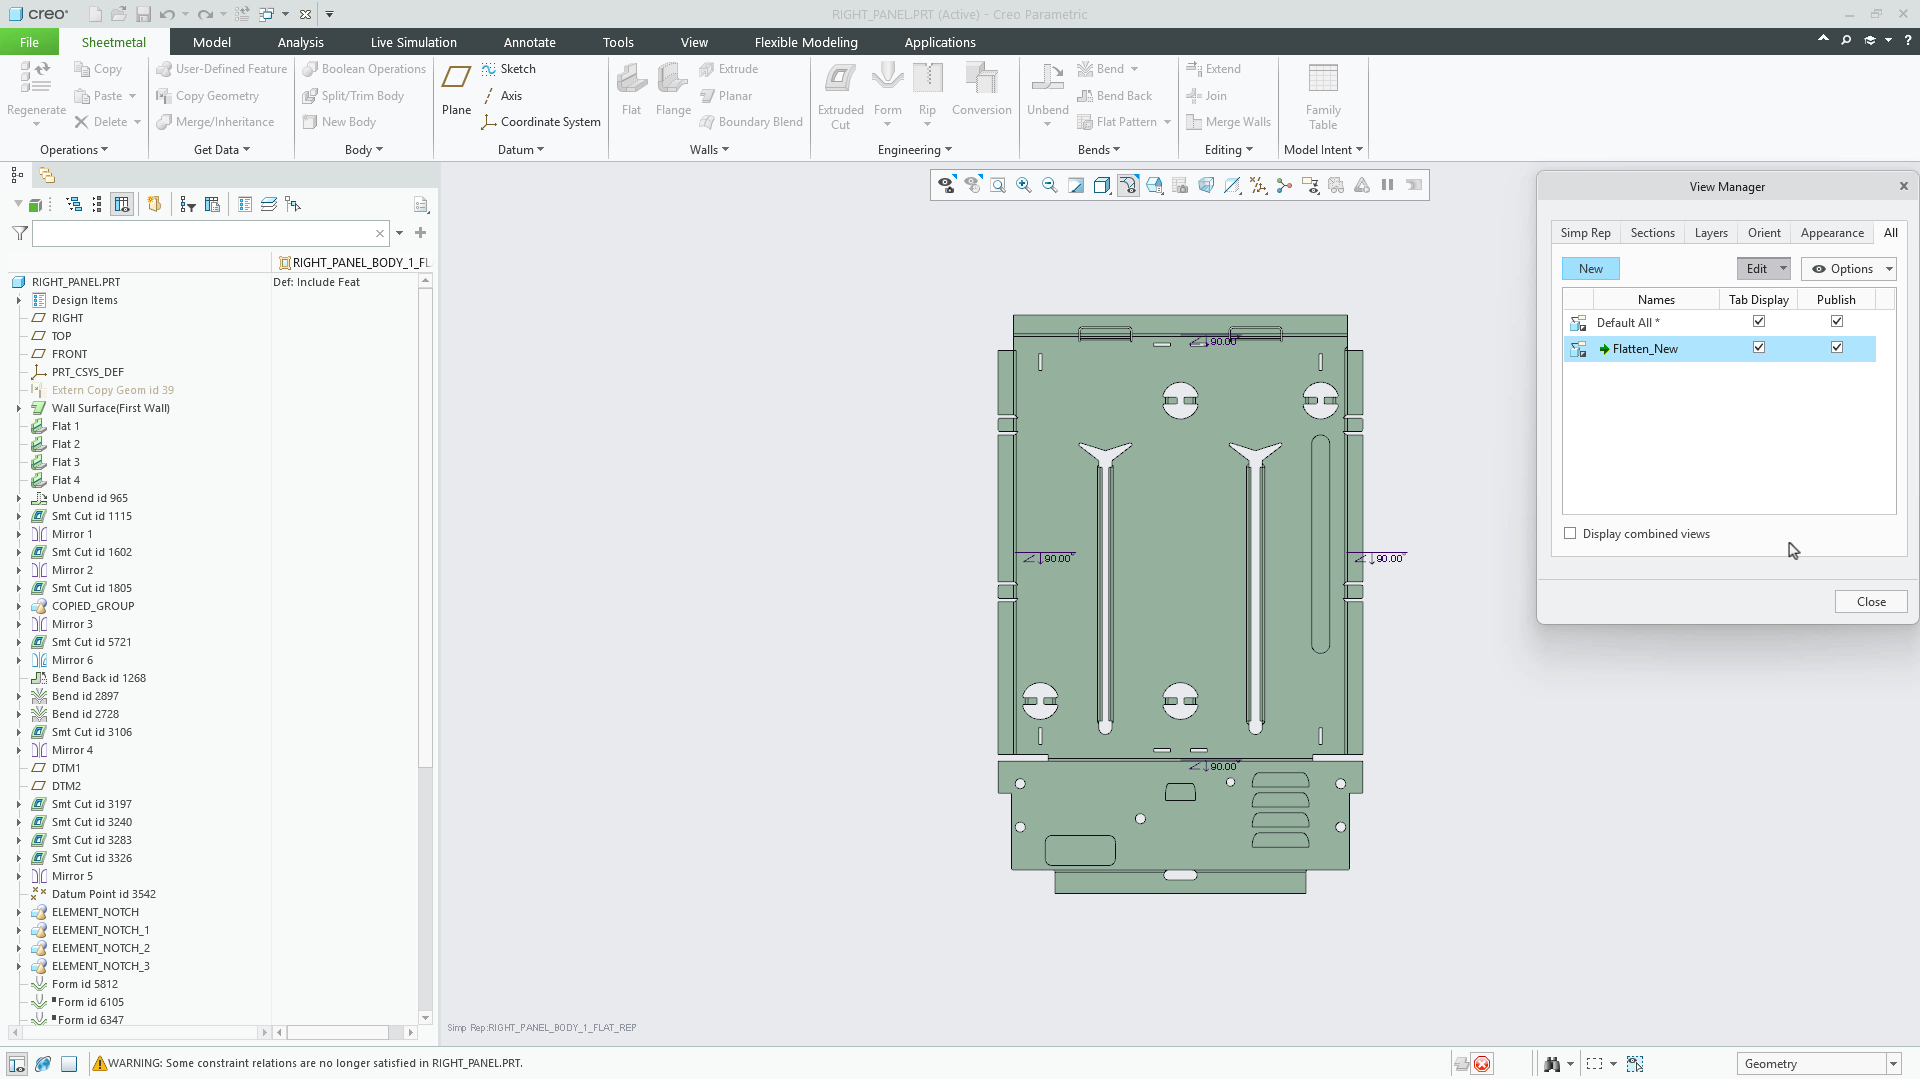Open Edit dropdown in View Manager
This screenshot has height=1080, width=1920.
click(x=1763, y=269)
